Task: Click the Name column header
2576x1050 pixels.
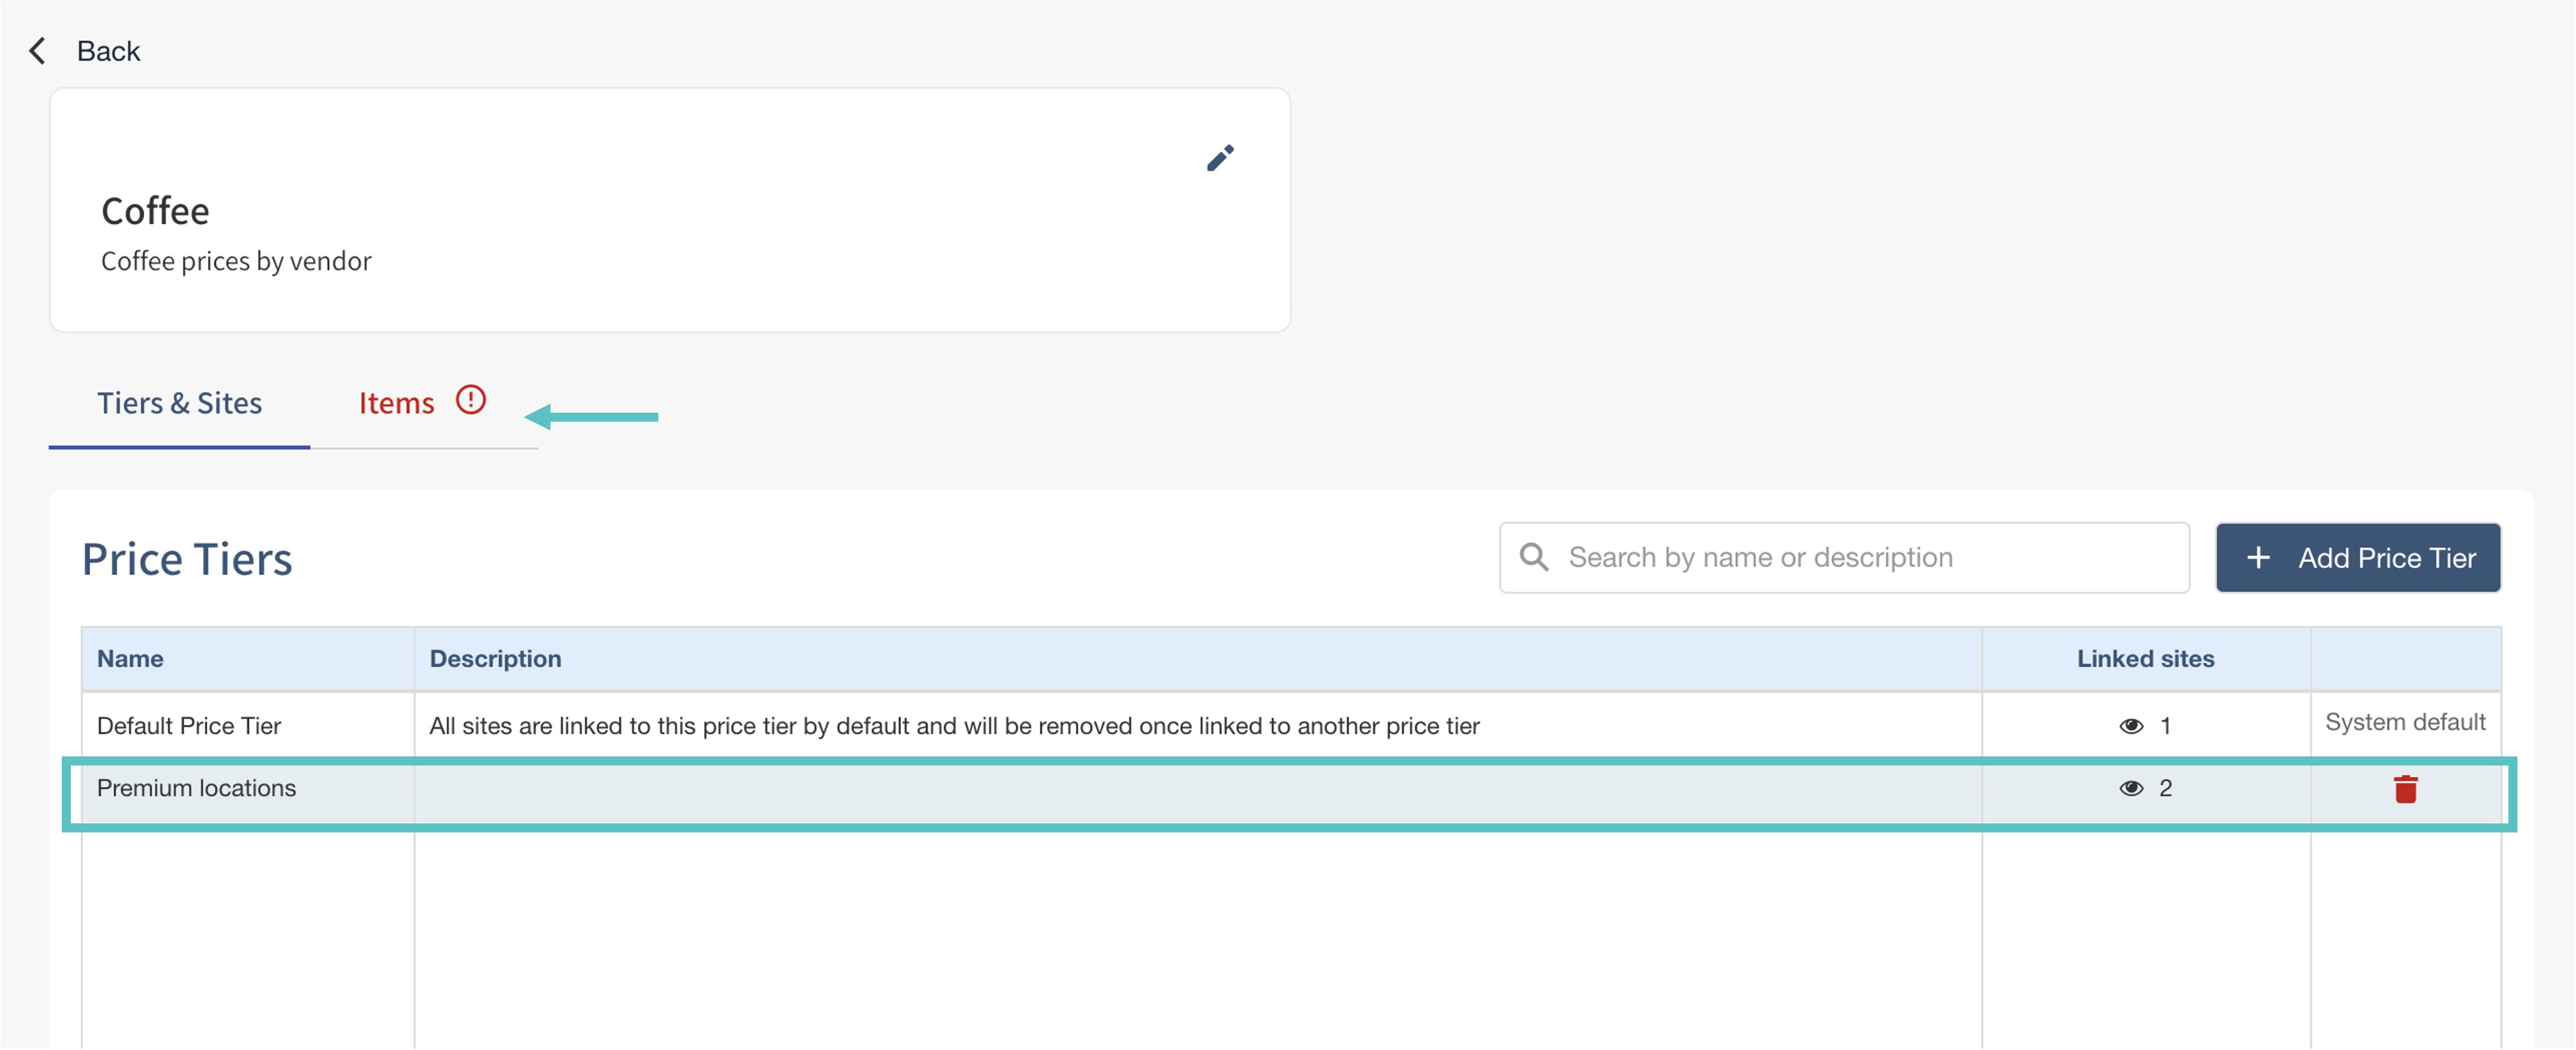Action: (x=130, y=659)
